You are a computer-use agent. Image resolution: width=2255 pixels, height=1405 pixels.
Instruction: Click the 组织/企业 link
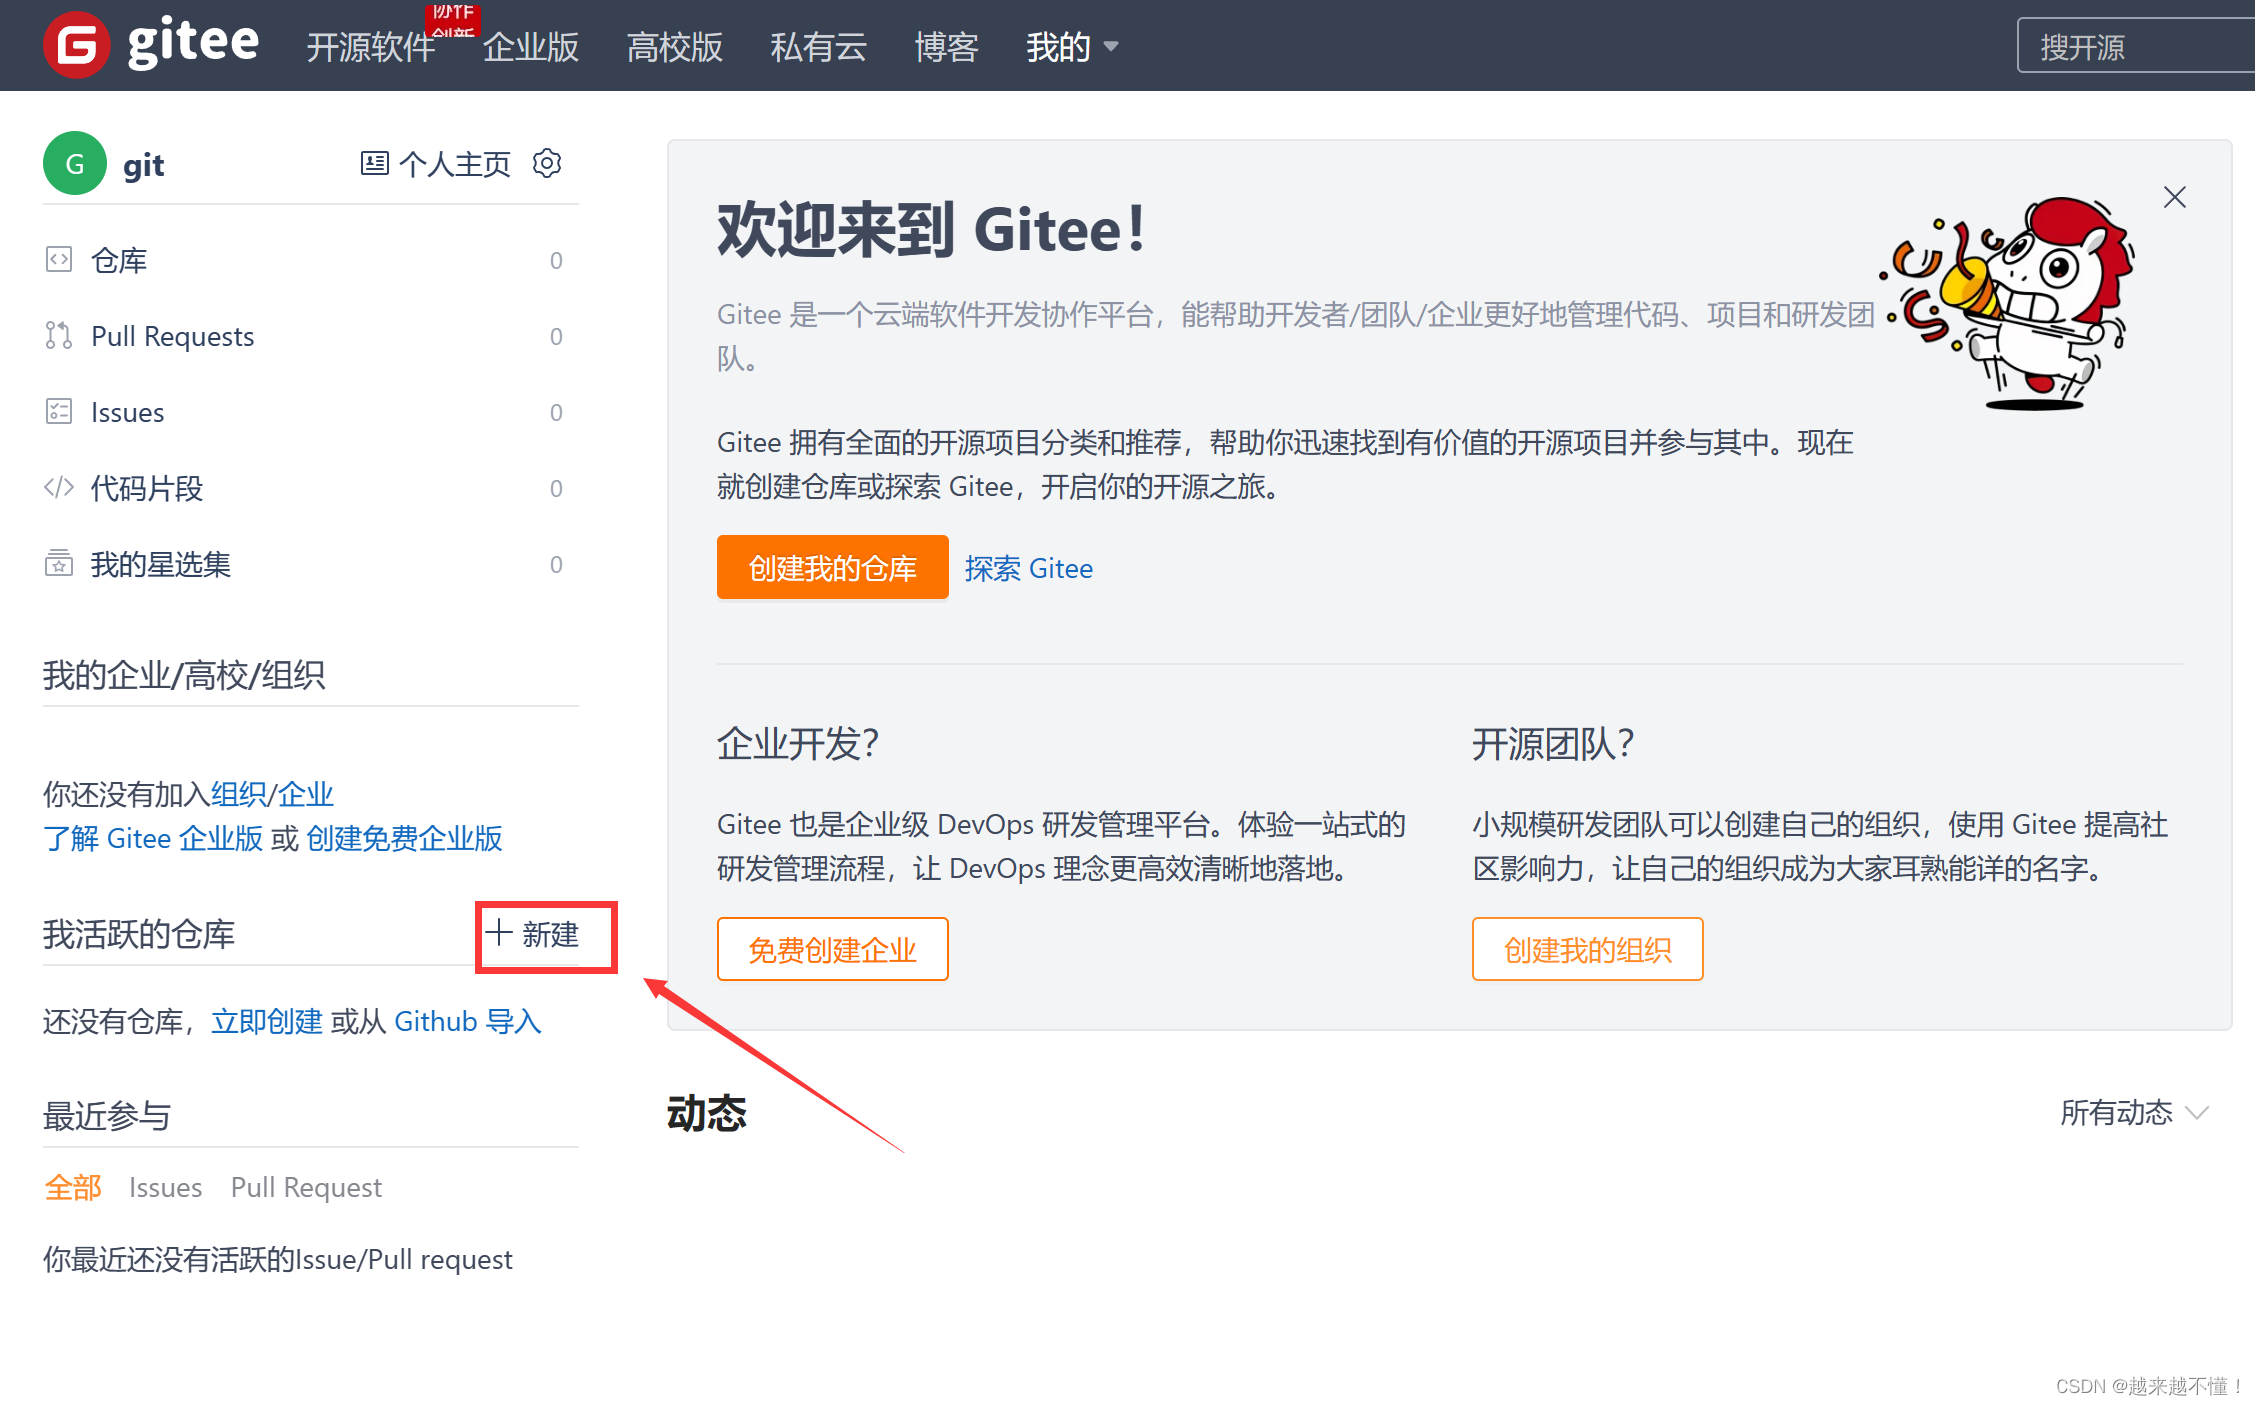272,794
